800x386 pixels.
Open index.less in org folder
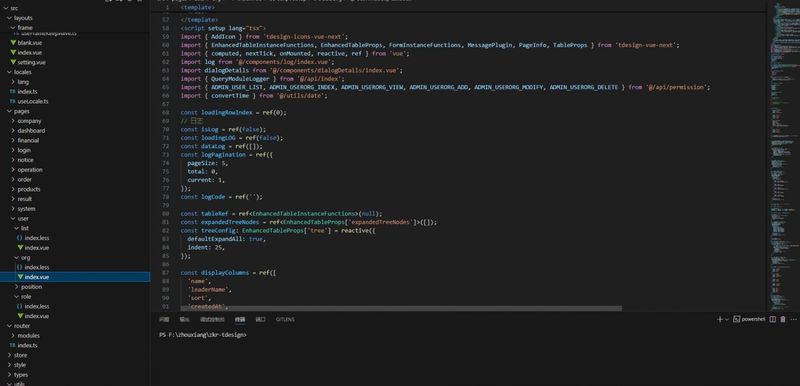pos(37,267)
